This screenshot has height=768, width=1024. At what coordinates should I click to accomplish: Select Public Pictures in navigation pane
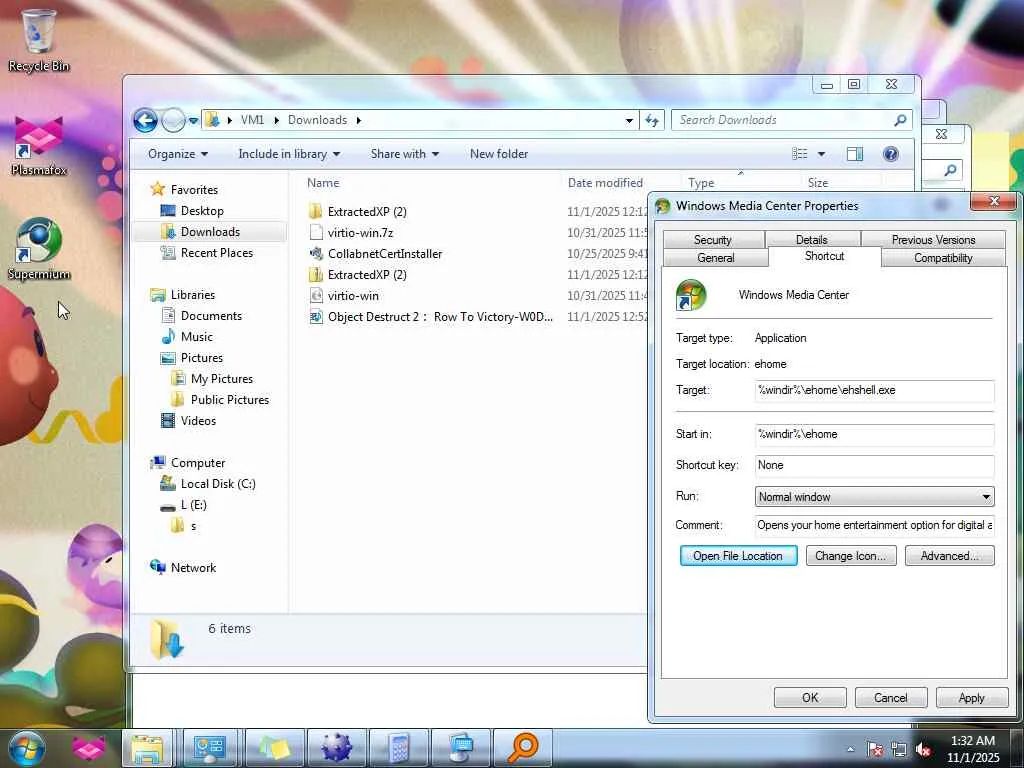pyautogui.click(x=229, y=400)
